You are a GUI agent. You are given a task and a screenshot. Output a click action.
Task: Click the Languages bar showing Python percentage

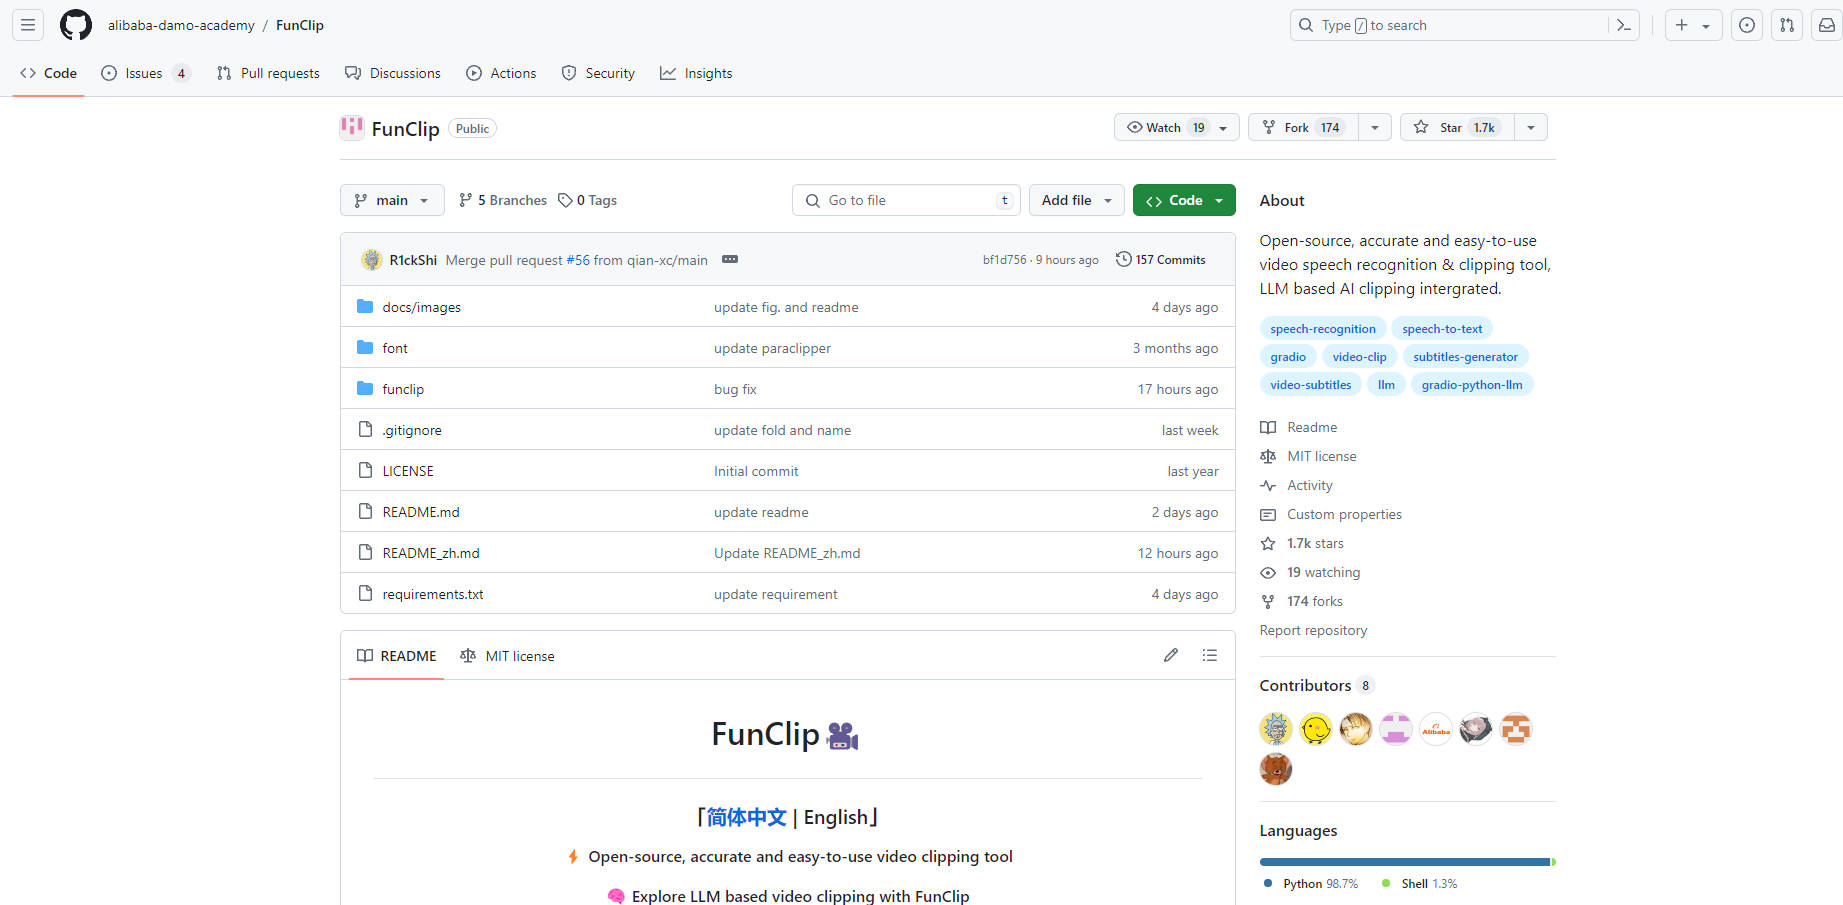[1400, 861]
